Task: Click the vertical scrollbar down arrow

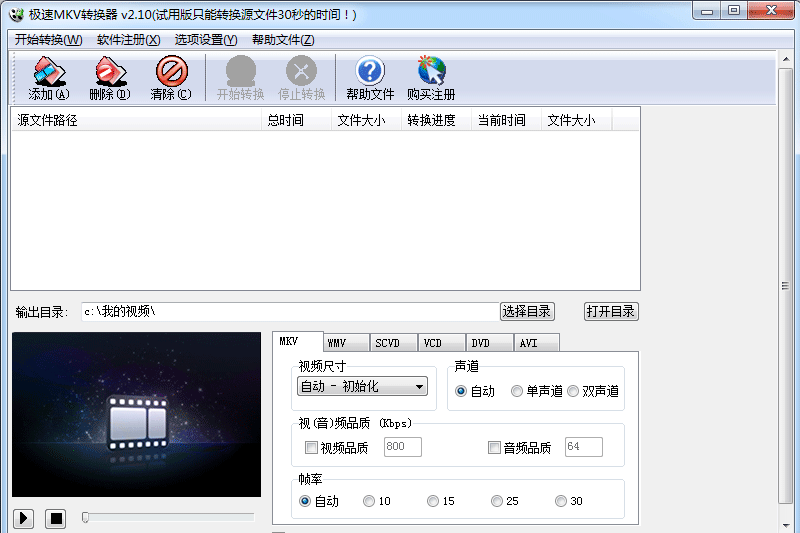Action: click(786, 525)
